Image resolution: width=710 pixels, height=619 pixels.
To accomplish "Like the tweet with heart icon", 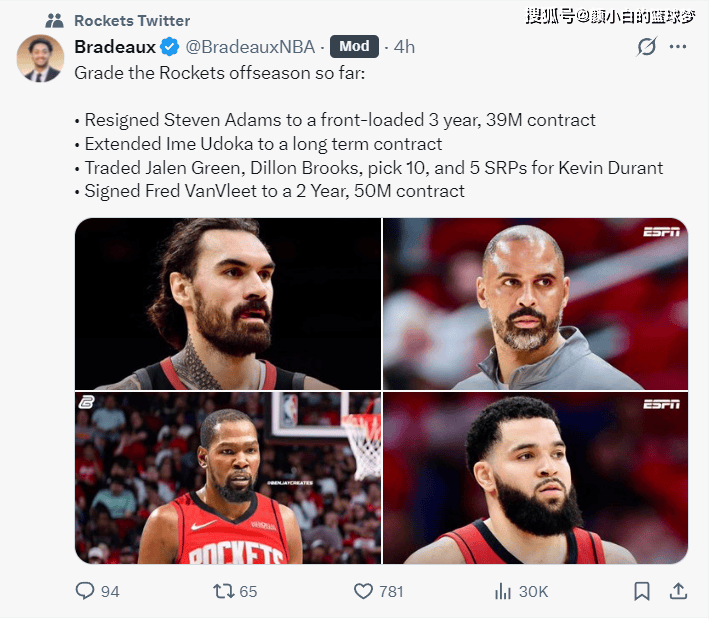I will pos(363,591).
